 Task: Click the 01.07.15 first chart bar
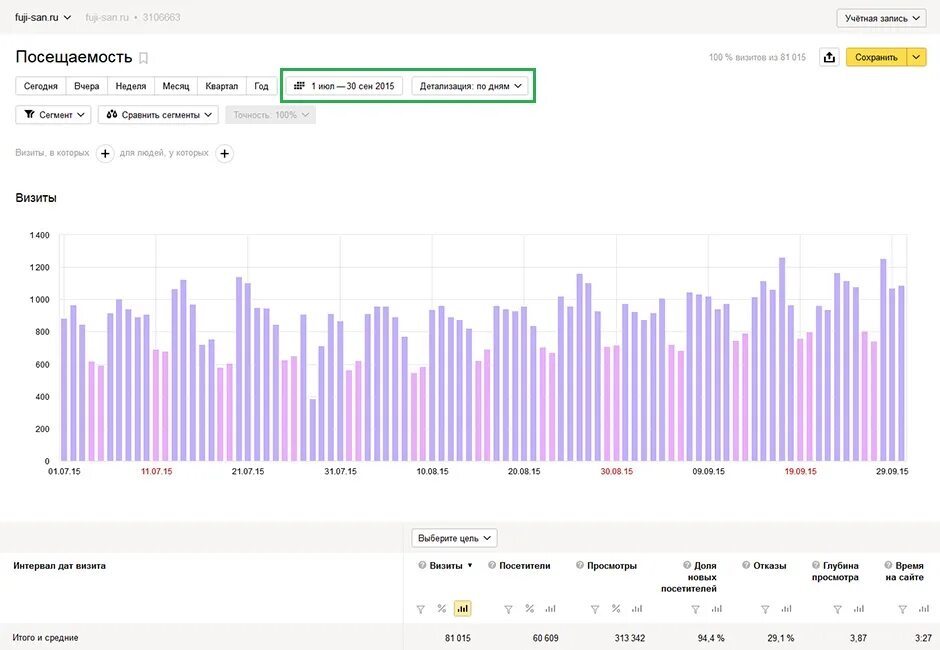64,390
